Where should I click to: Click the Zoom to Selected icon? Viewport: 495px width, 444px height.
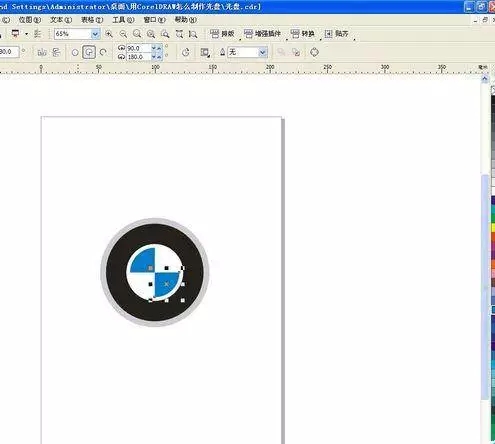137,34
